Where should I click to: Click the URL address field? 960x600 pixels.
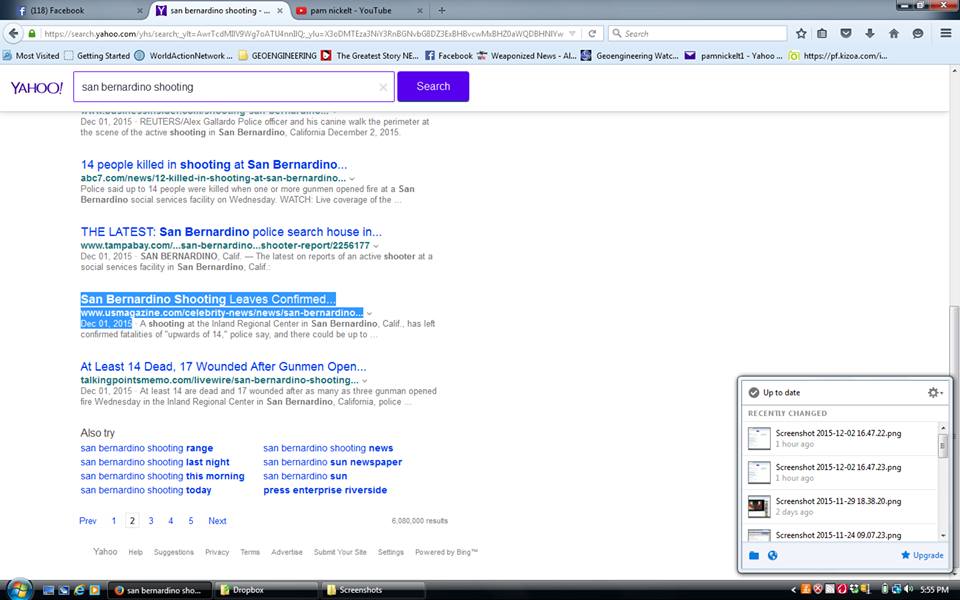303,34
